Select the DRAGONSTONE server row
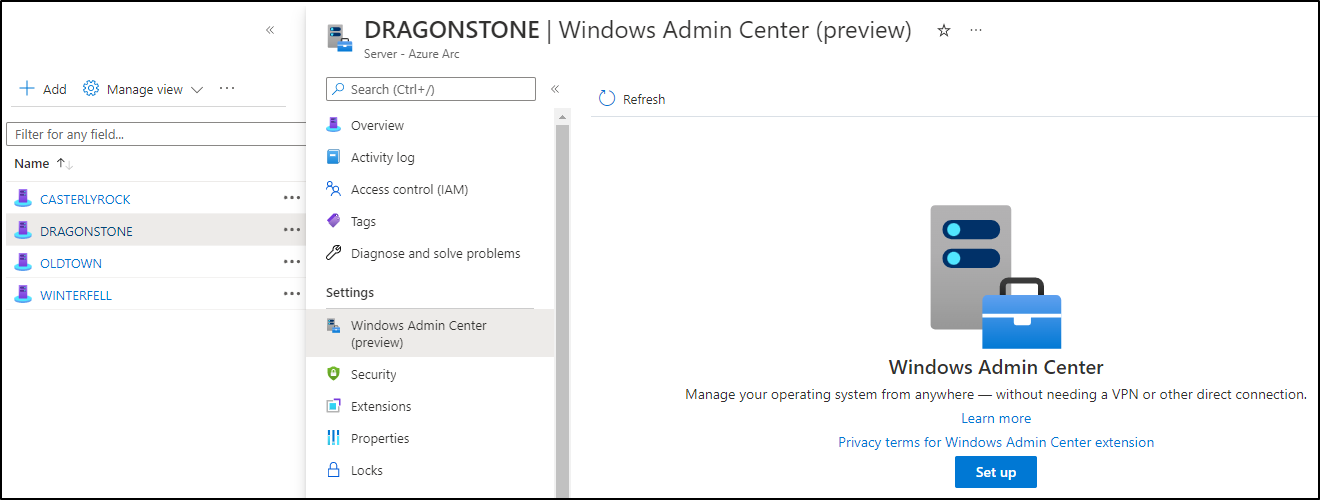Viewport: 1320px width, 500px height. 156,230
